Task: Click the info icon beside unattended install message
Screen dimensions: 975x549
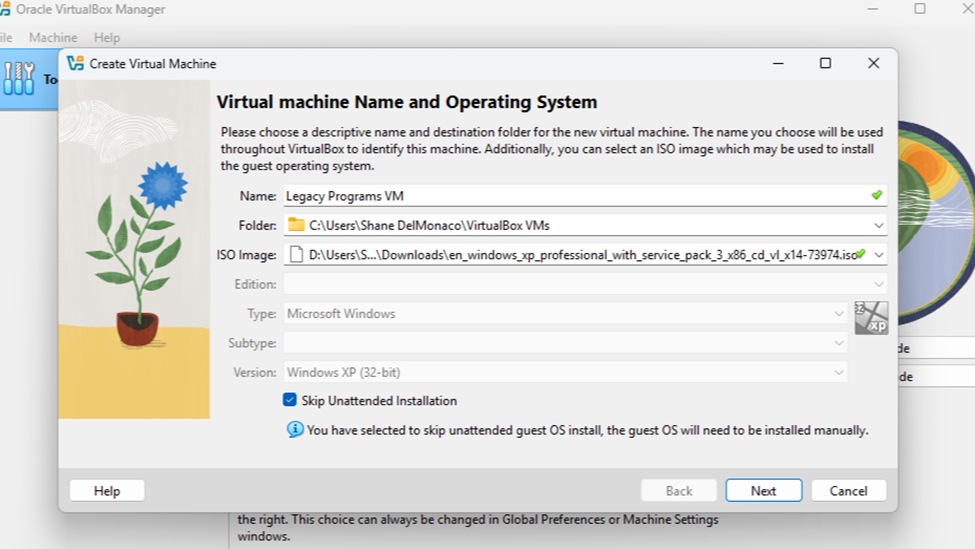Action: (295, 430)
